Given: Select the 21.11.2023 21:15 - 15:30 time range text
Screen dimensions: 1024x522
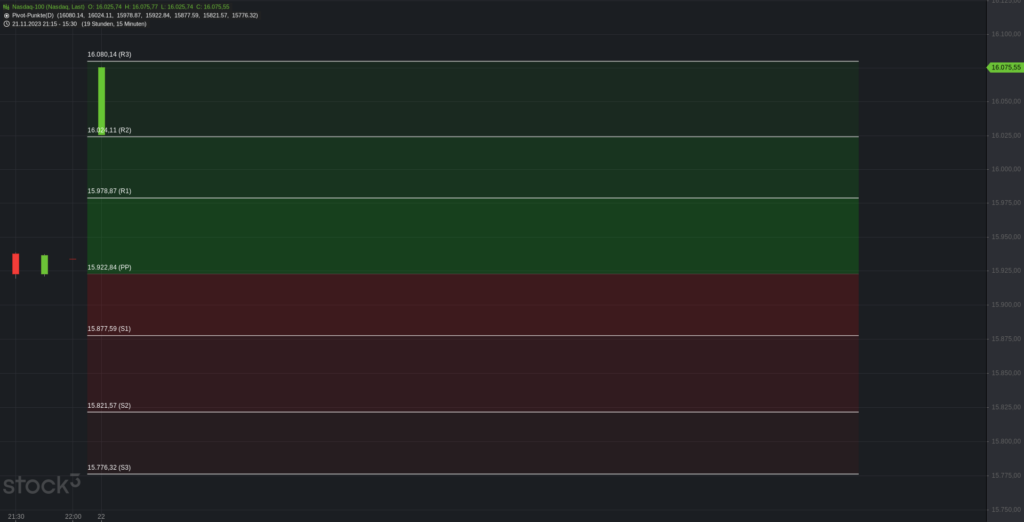Looking at the screenshot, I should click(44, 24).
